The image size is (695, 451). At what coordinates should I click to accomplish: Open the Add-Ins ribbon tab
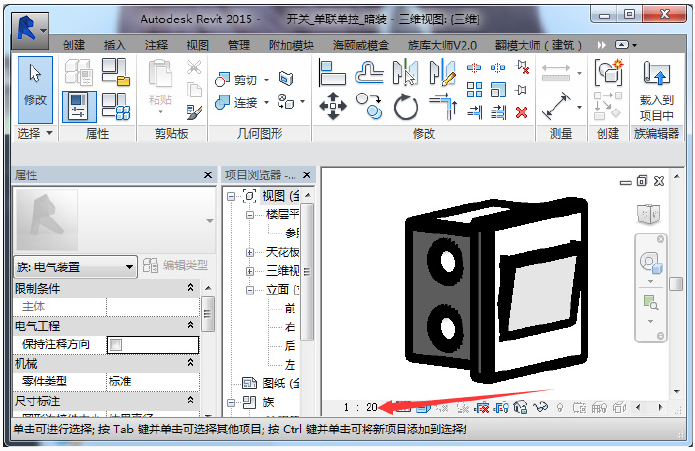(x=291, y=45)
